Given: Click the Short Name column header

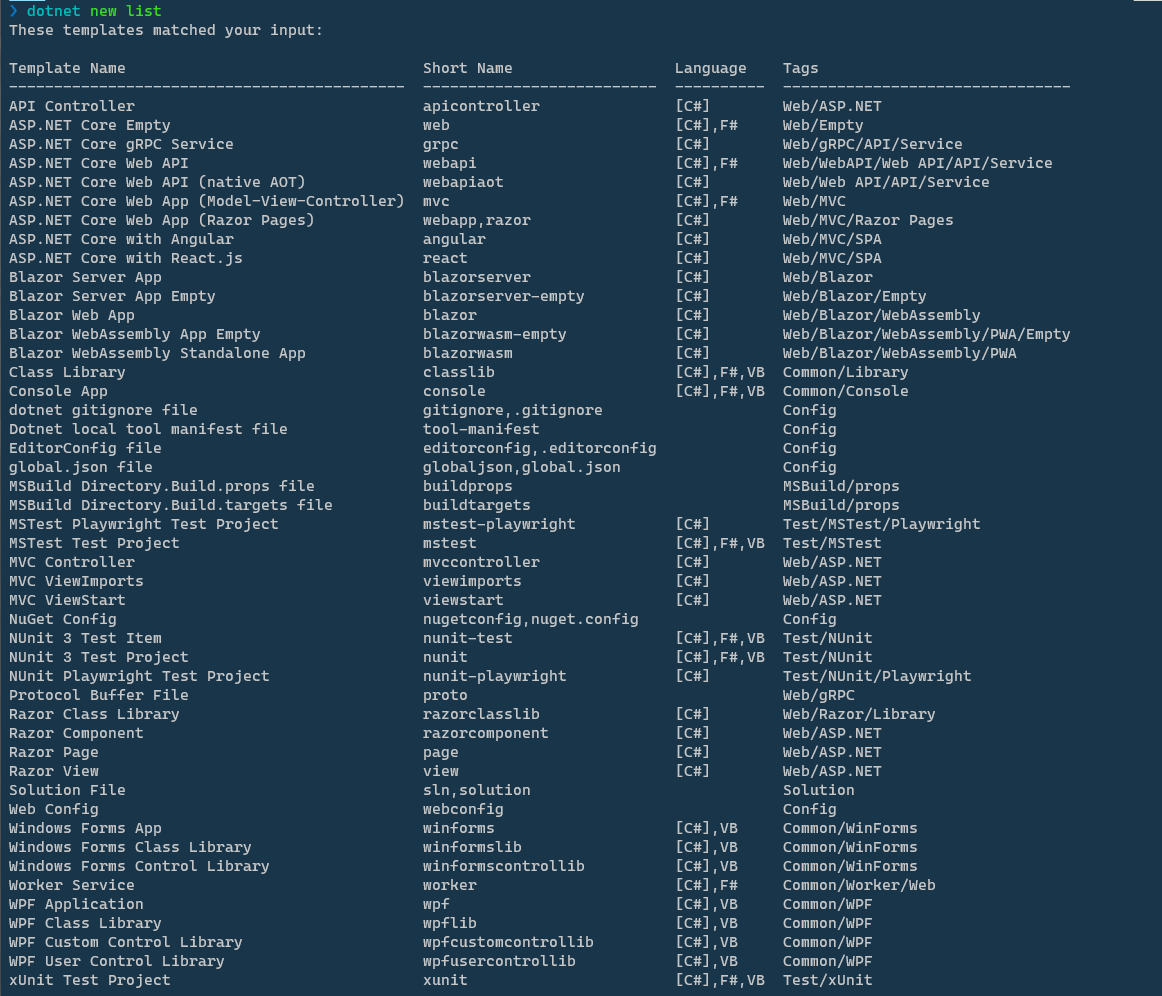Looking at the screenshot, I should pos(468,67).
